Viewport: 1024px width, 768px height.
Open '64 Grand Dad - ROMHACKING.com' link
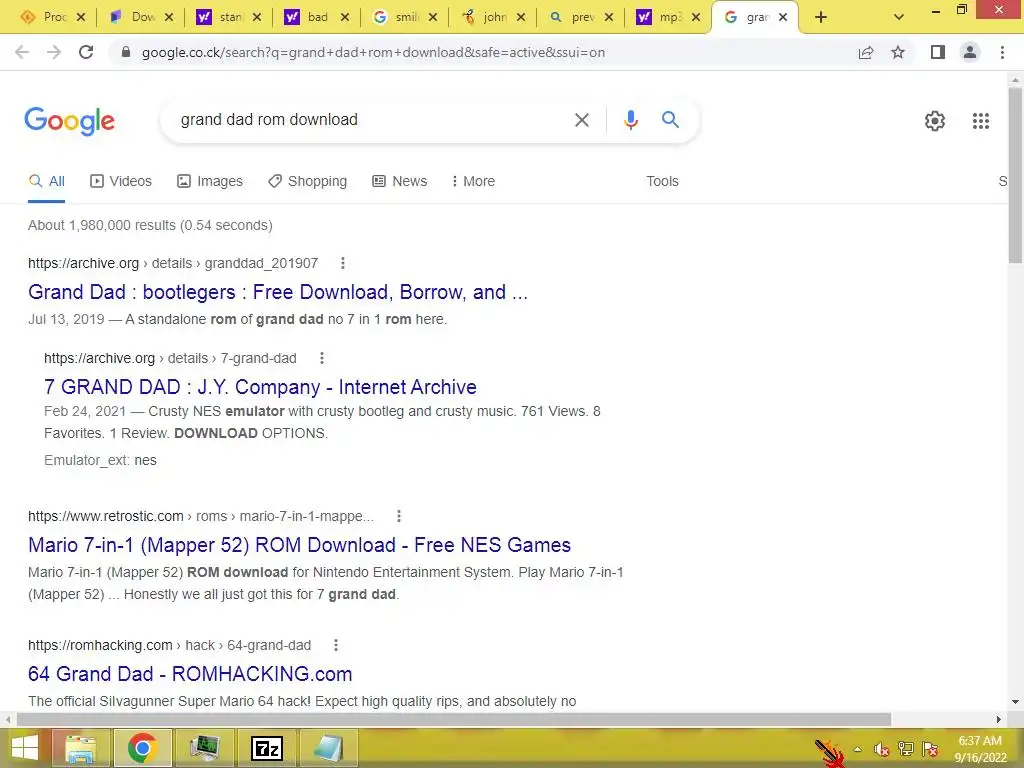click(x=190, y=674)
